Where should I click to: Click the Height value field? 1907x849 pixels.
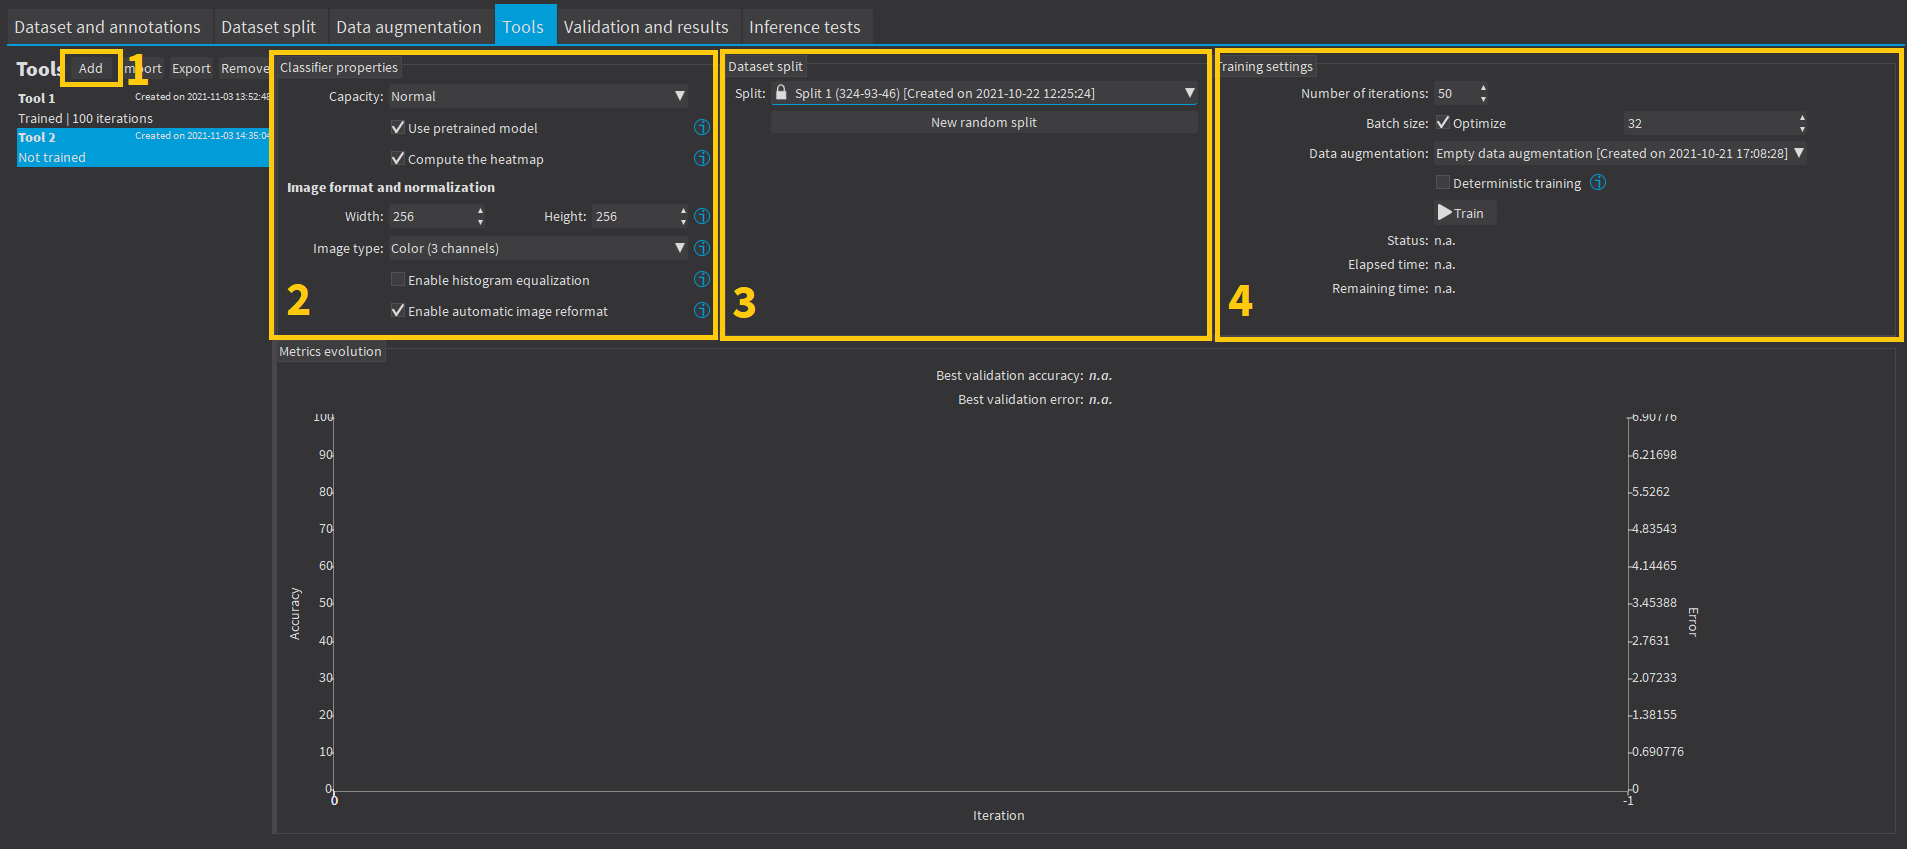(640, 216)
